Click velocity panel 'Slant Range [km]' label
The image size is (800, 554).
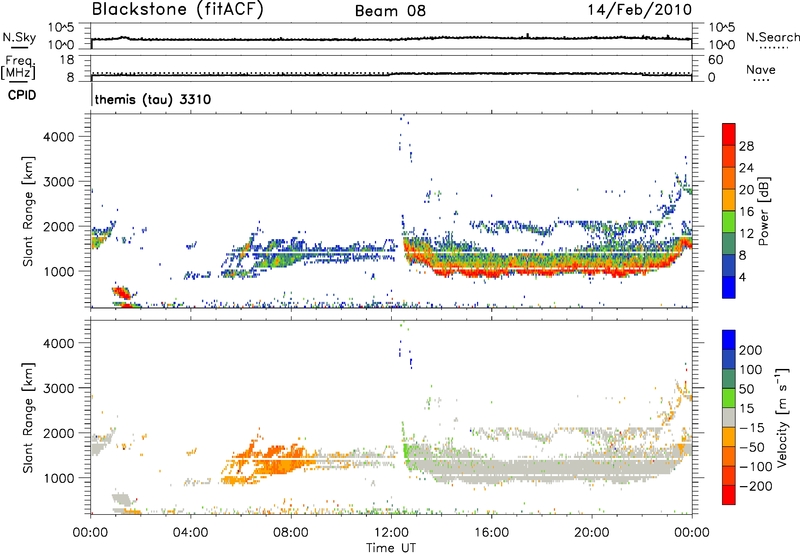pyautogui.click(x=28, y=417)
